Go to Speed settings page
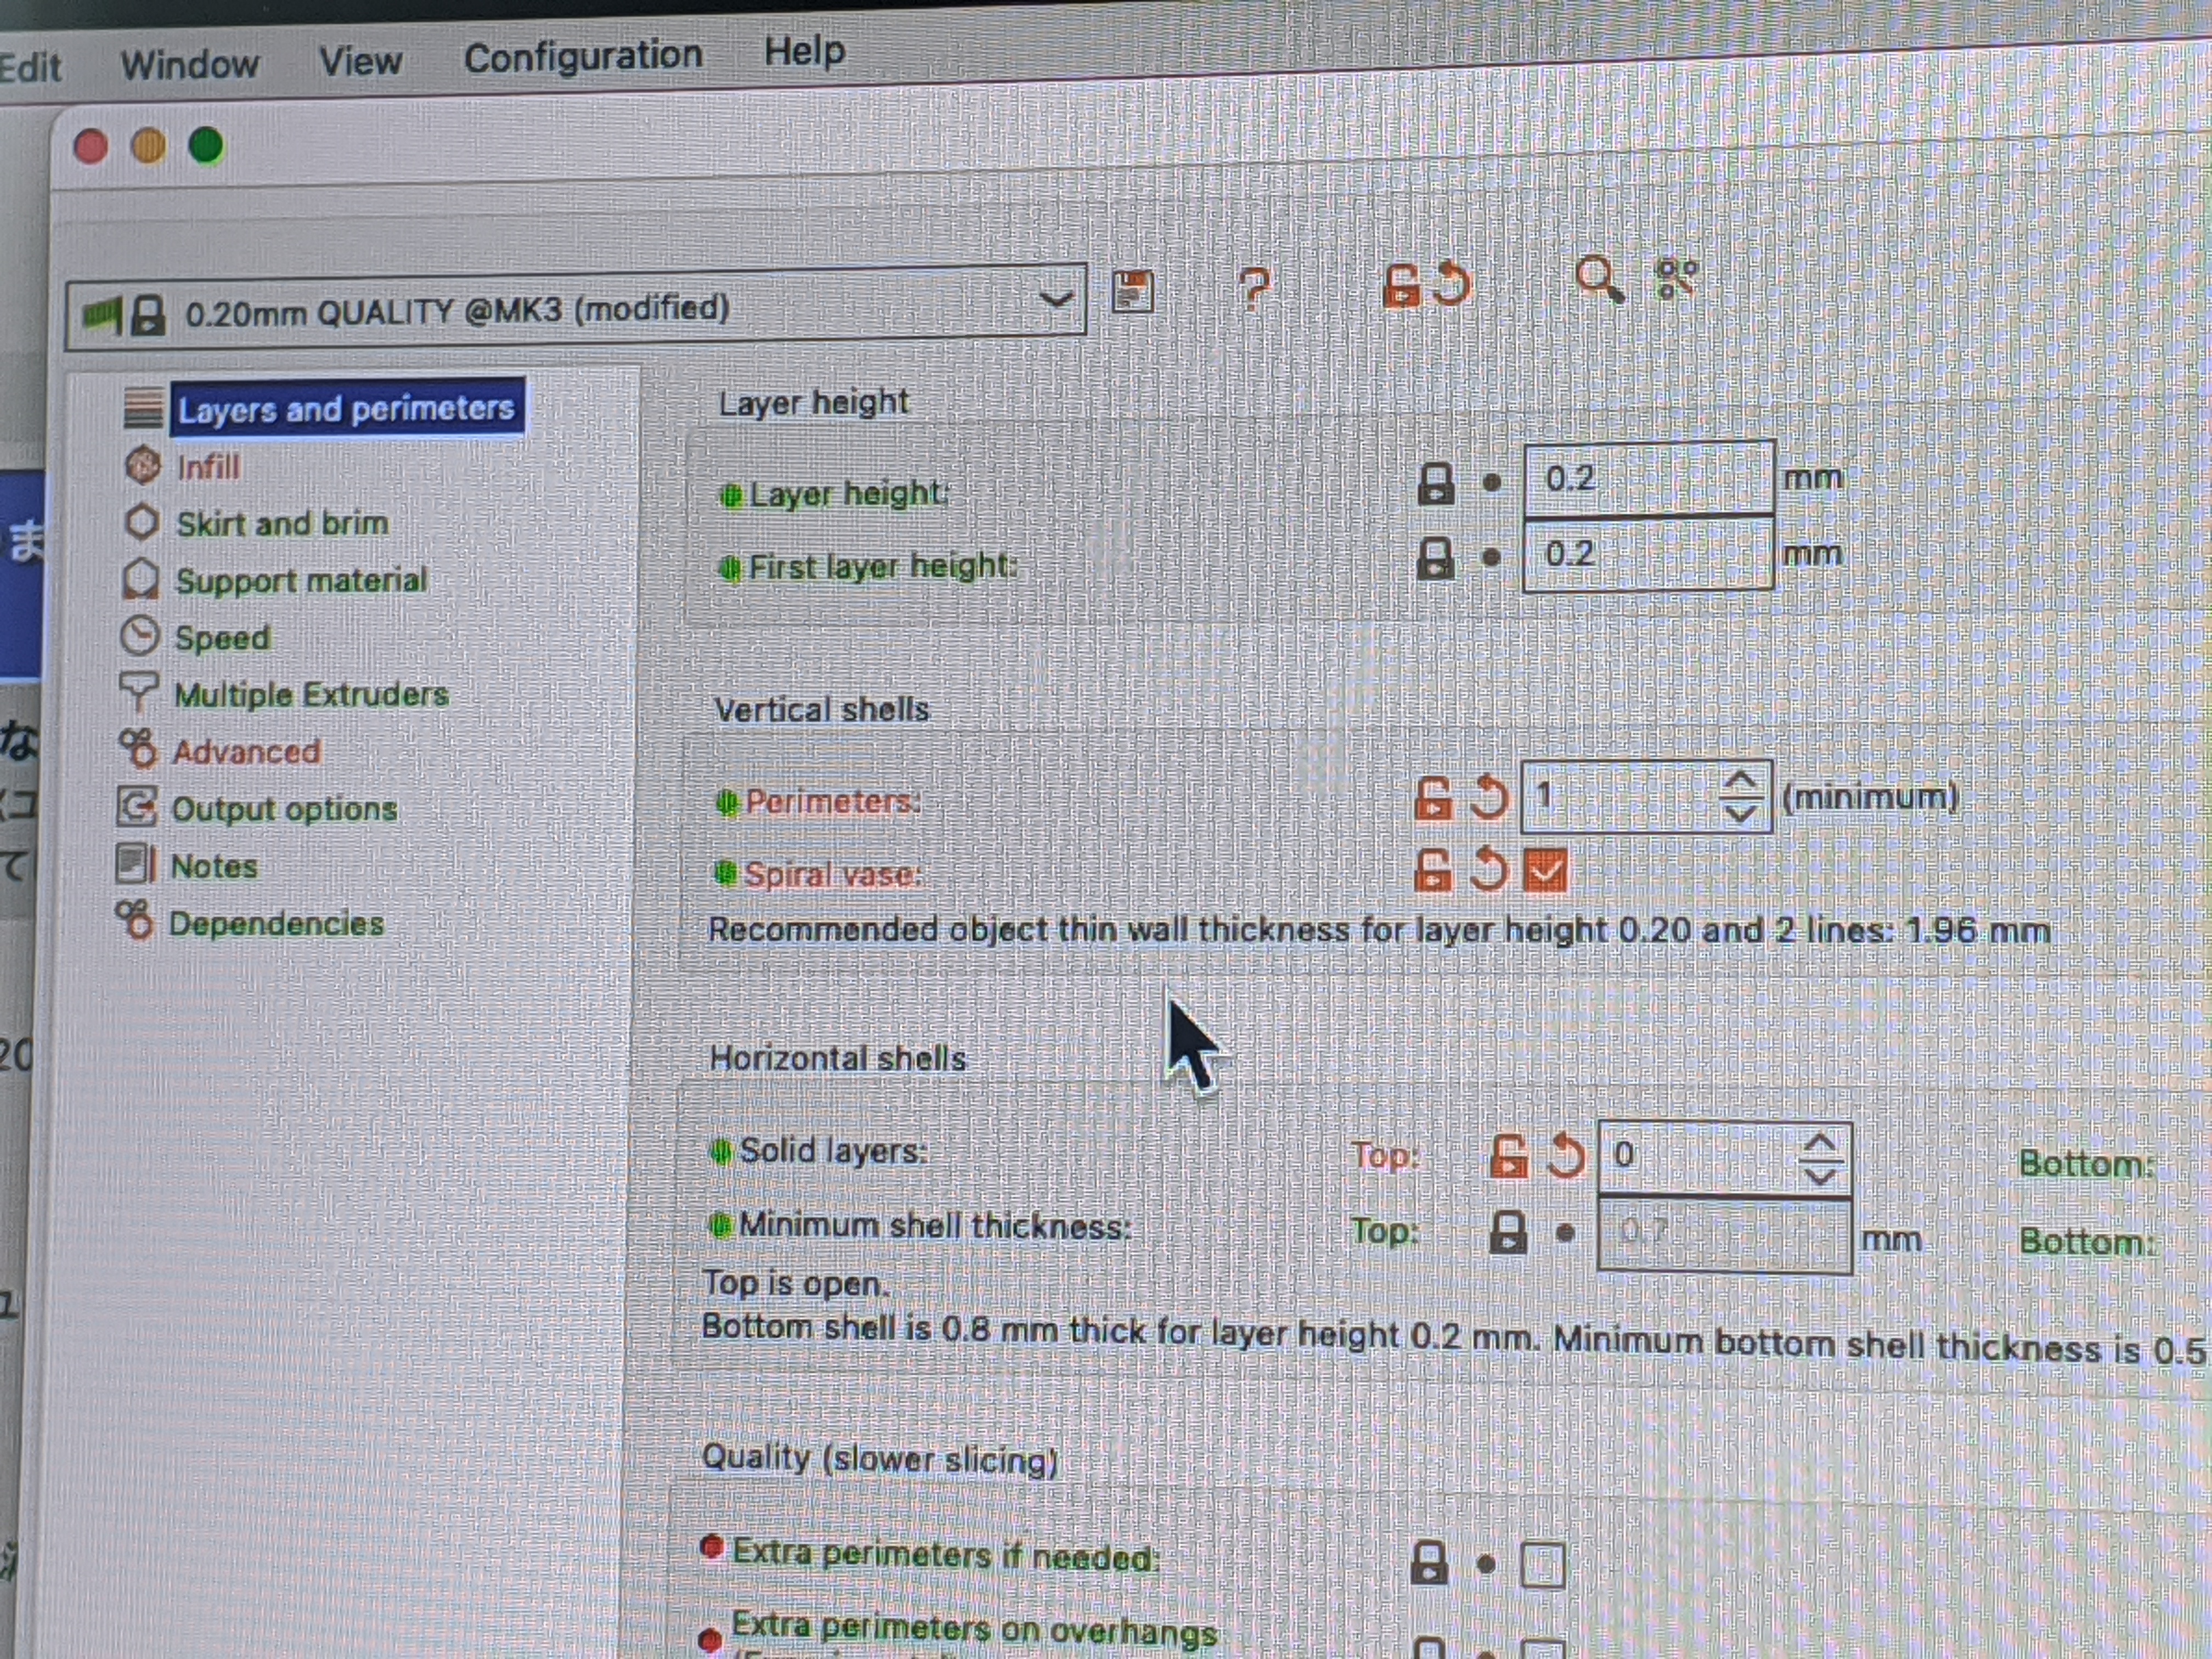 [222, 638]
